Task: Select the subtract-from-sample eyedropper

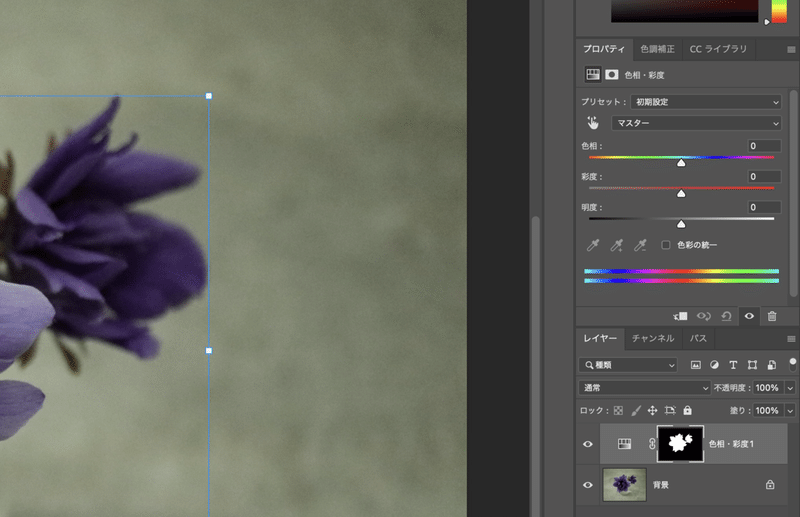Action: point(640,245)
